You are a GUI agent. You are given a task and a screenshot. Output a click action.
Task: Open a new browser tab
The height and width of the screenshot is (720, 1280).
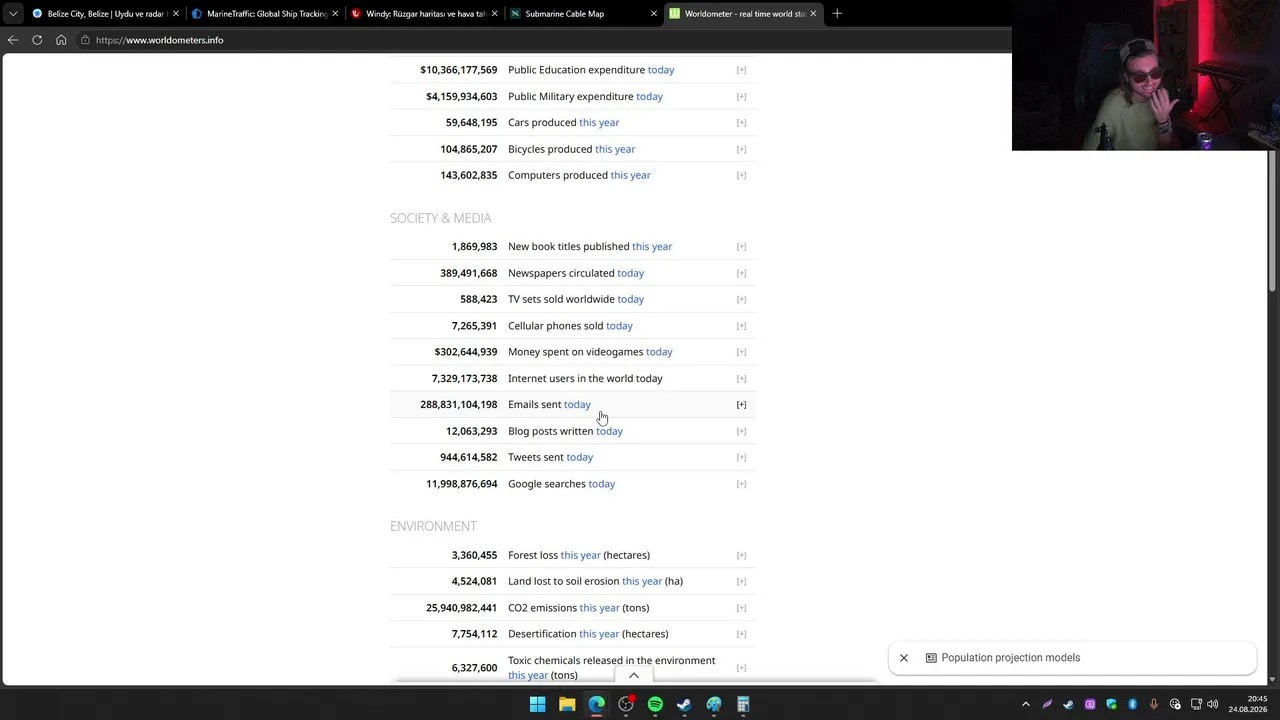click(x=837, y=14)
